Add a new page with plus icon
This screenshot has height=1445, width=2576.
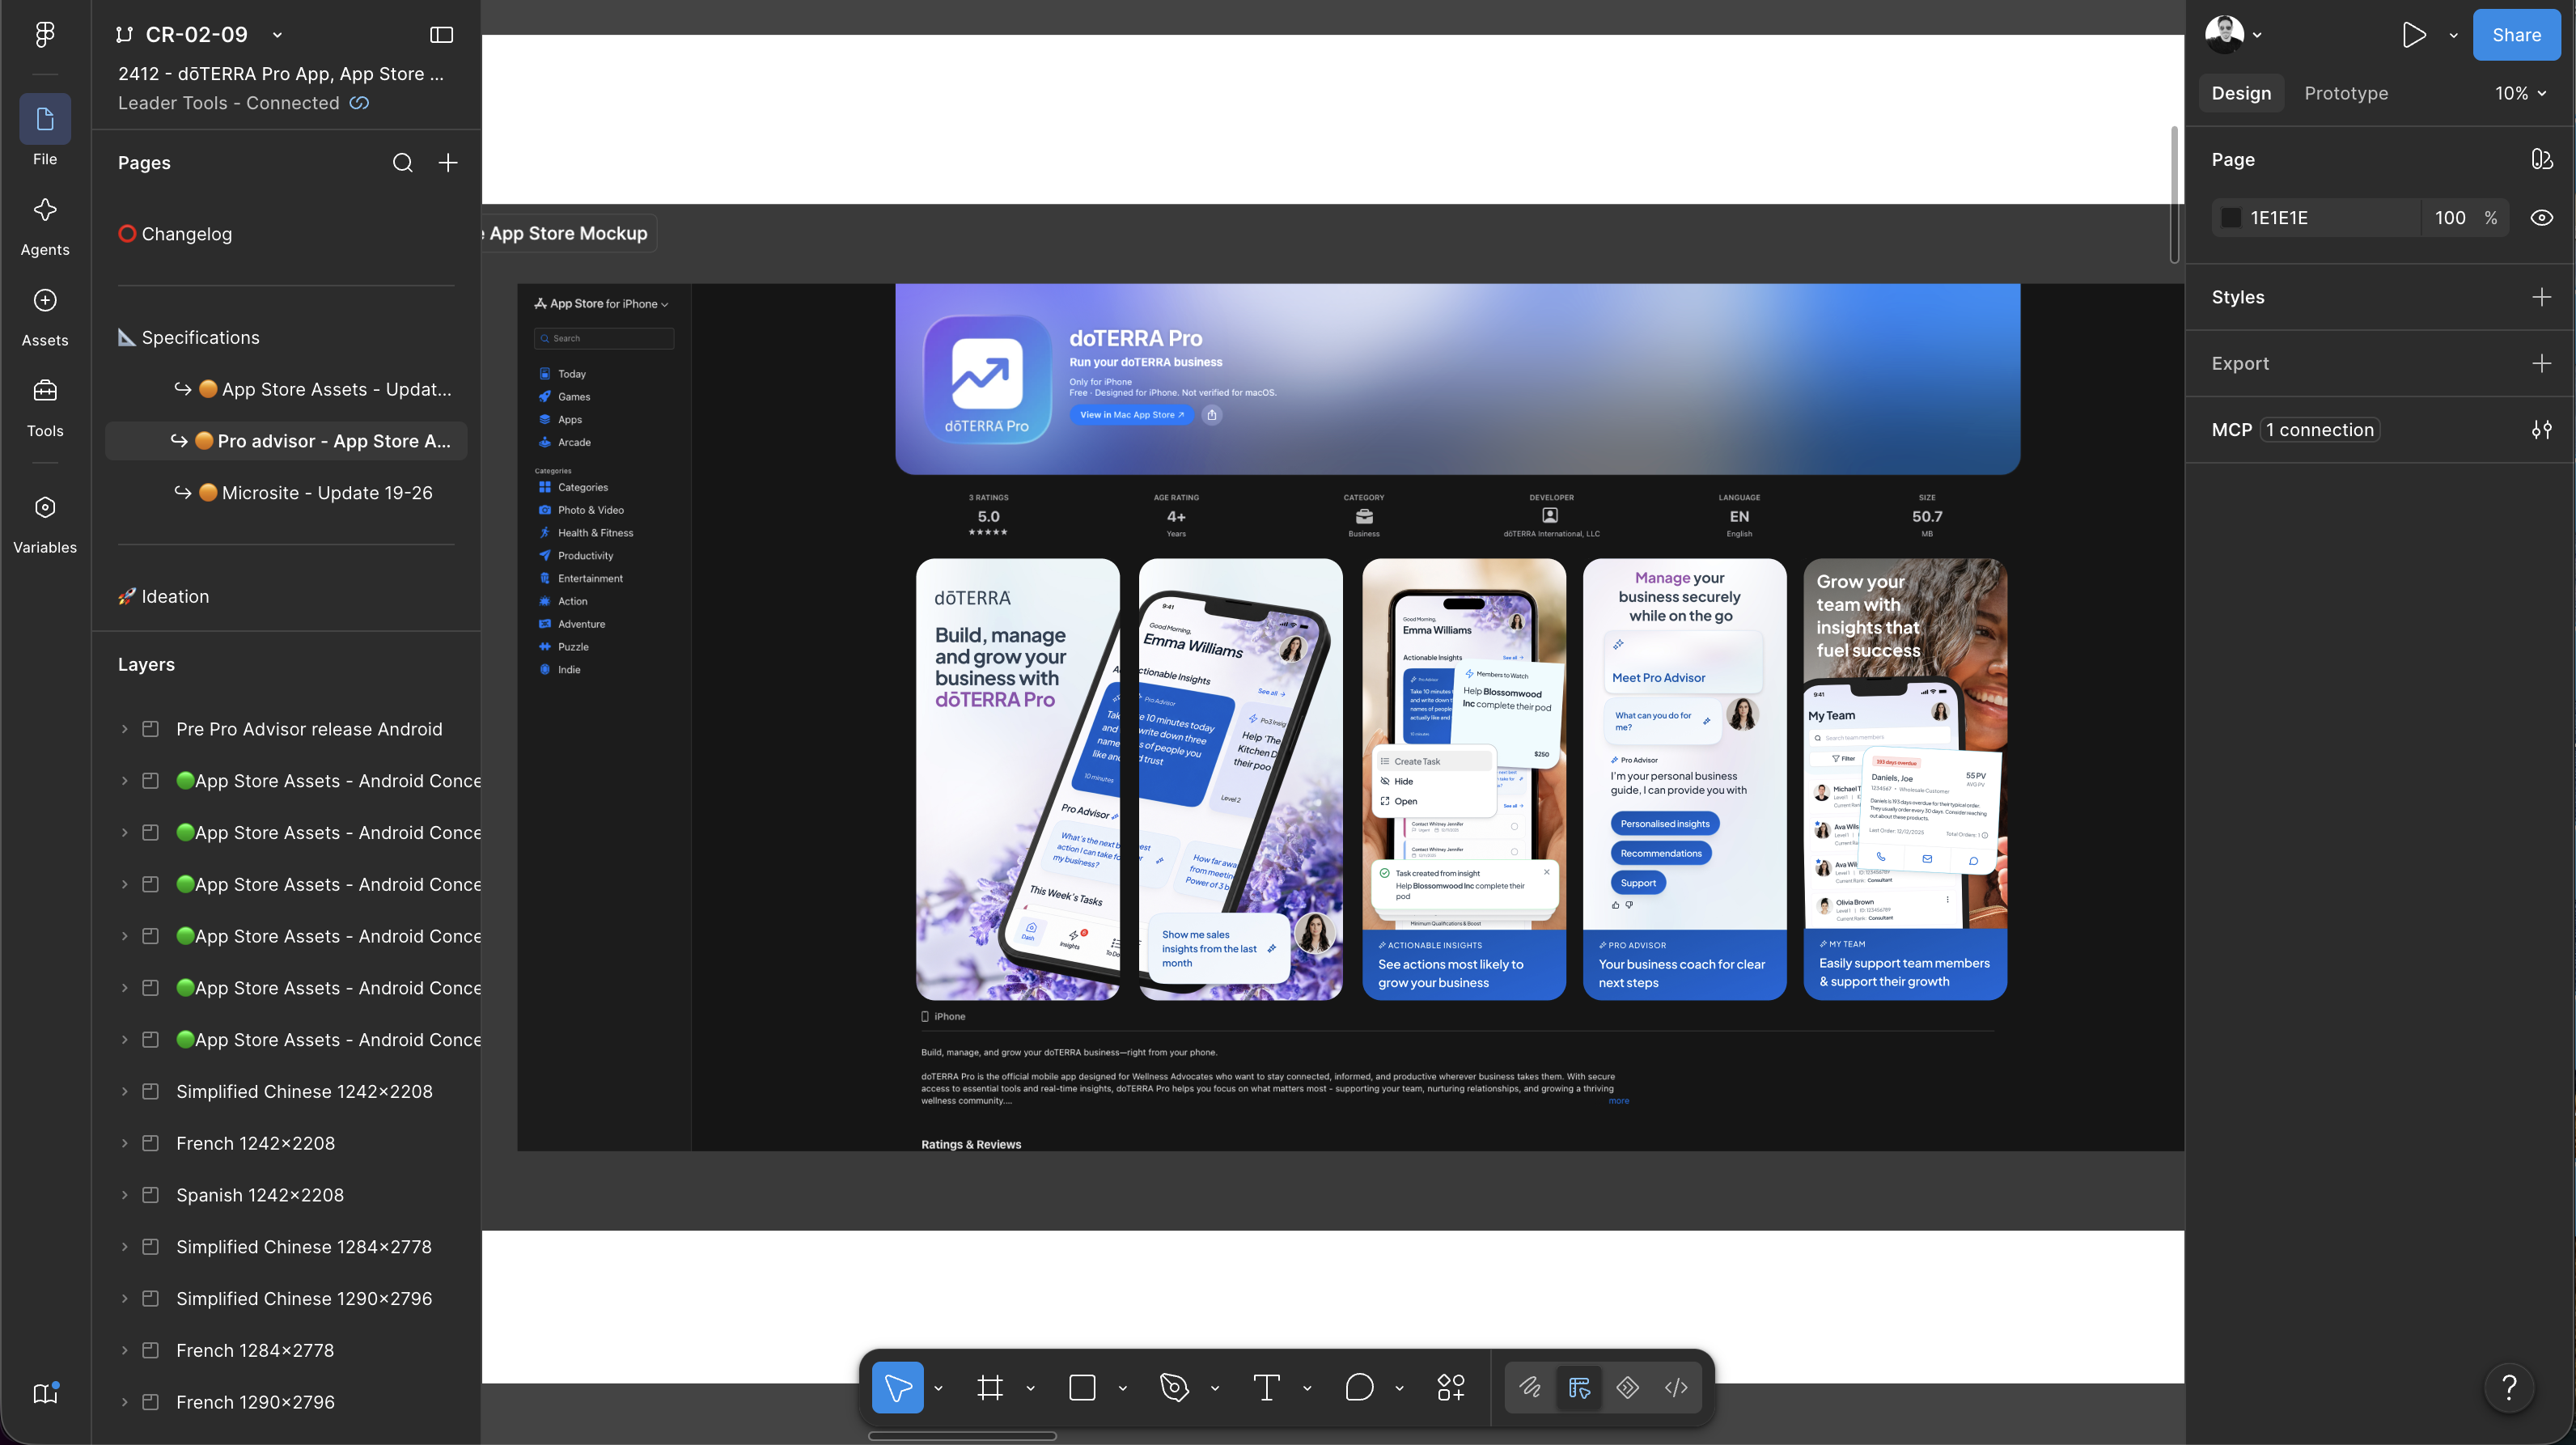pos(448,163)
